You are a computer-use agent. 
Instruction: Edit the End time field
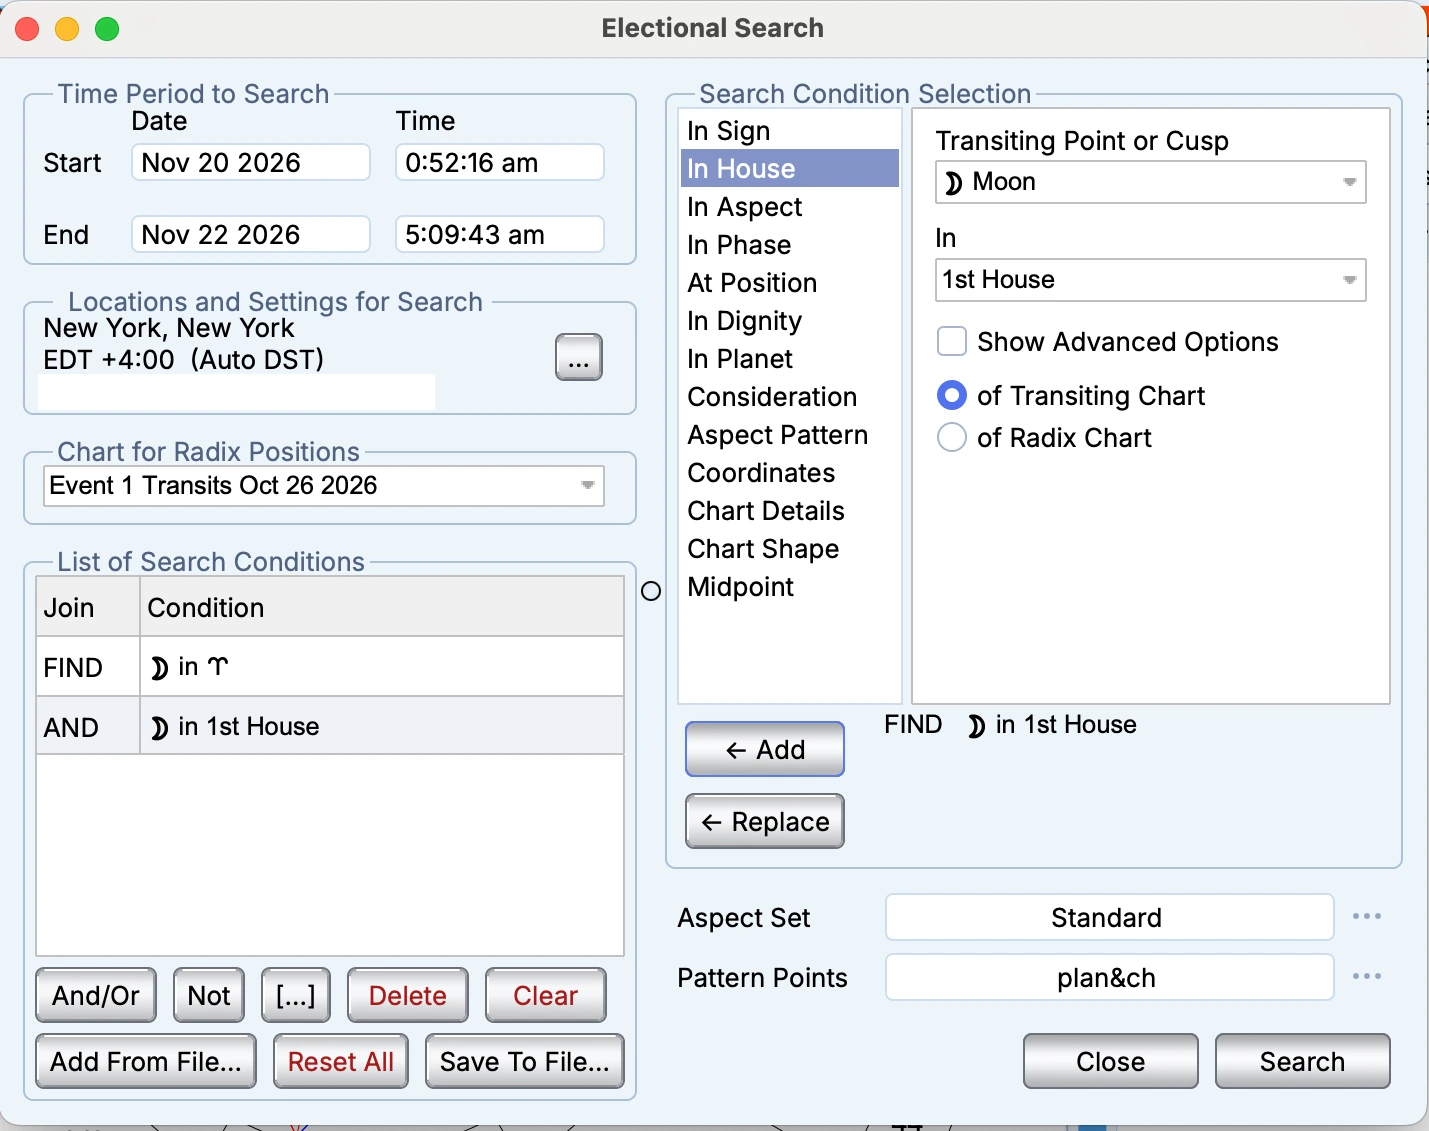point(500,234)
